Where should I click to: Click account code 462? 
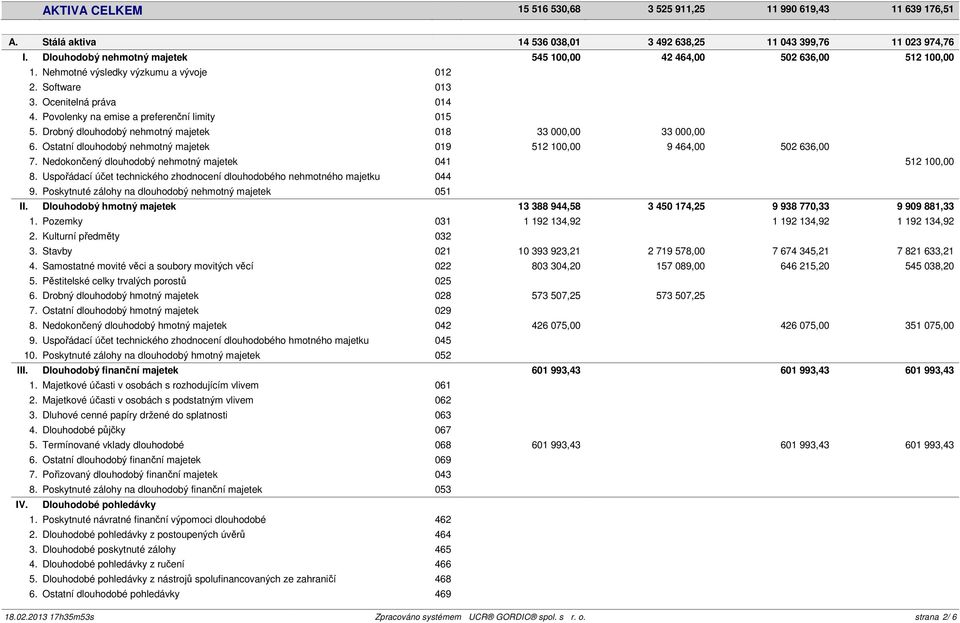[443, 520]
